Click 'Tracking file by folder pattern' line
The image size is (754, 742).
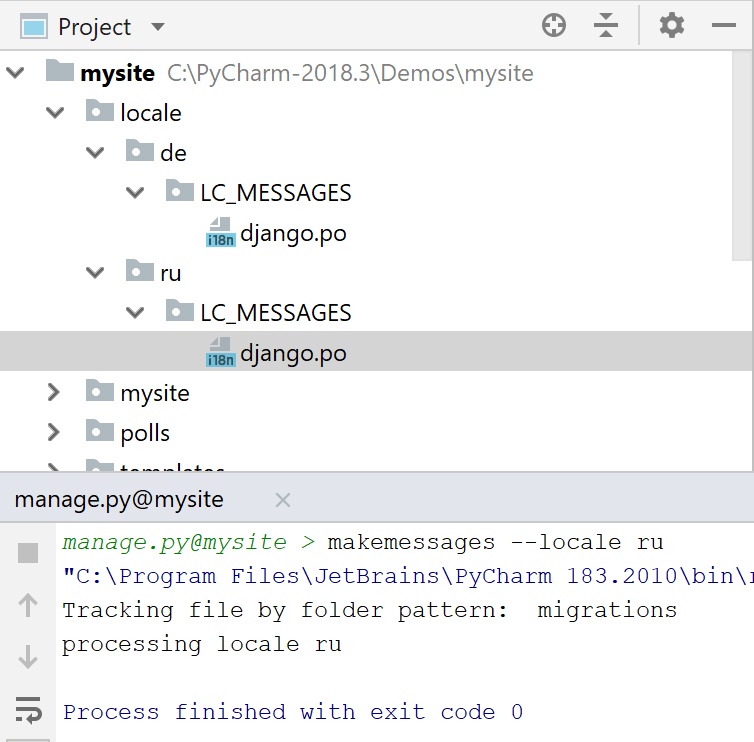coord(369,610)
